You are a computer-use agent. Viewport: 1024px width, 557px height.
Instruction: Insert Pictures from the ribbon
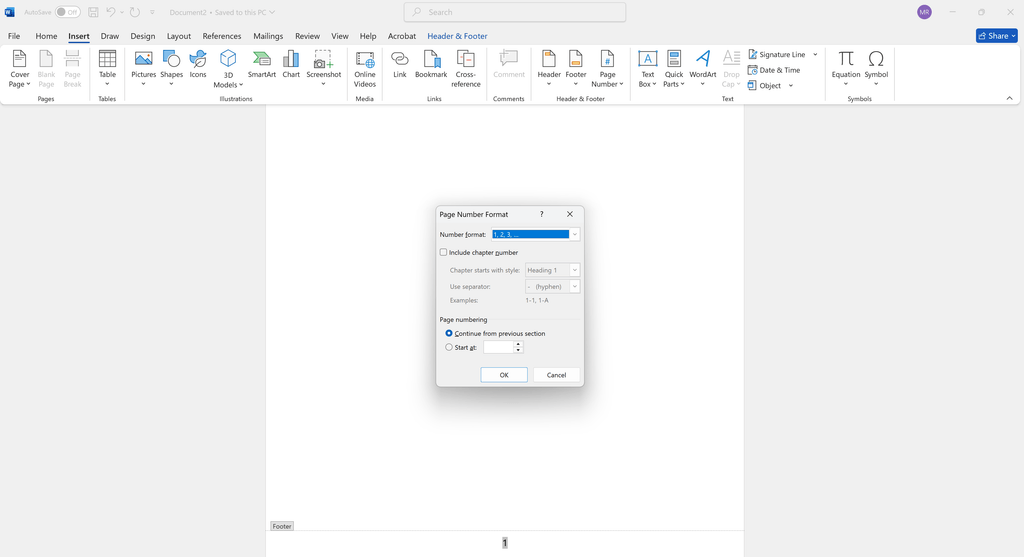point(144,69)
